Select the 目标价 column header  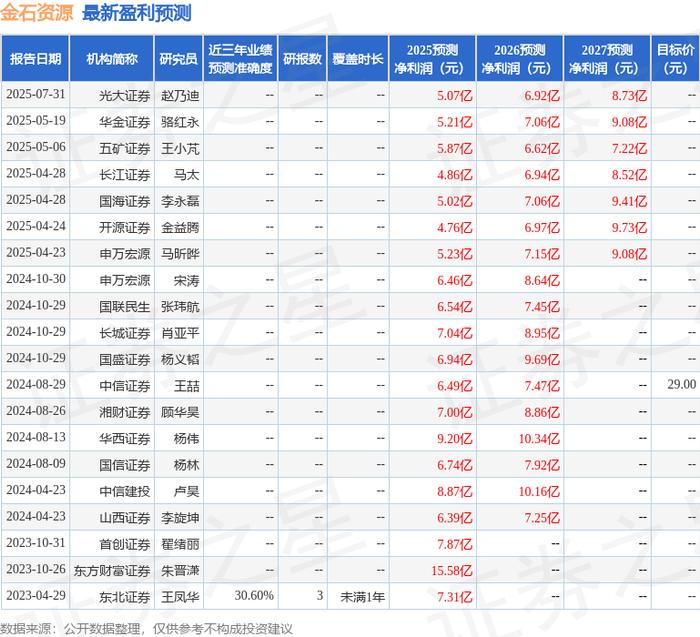click(675, 58)
